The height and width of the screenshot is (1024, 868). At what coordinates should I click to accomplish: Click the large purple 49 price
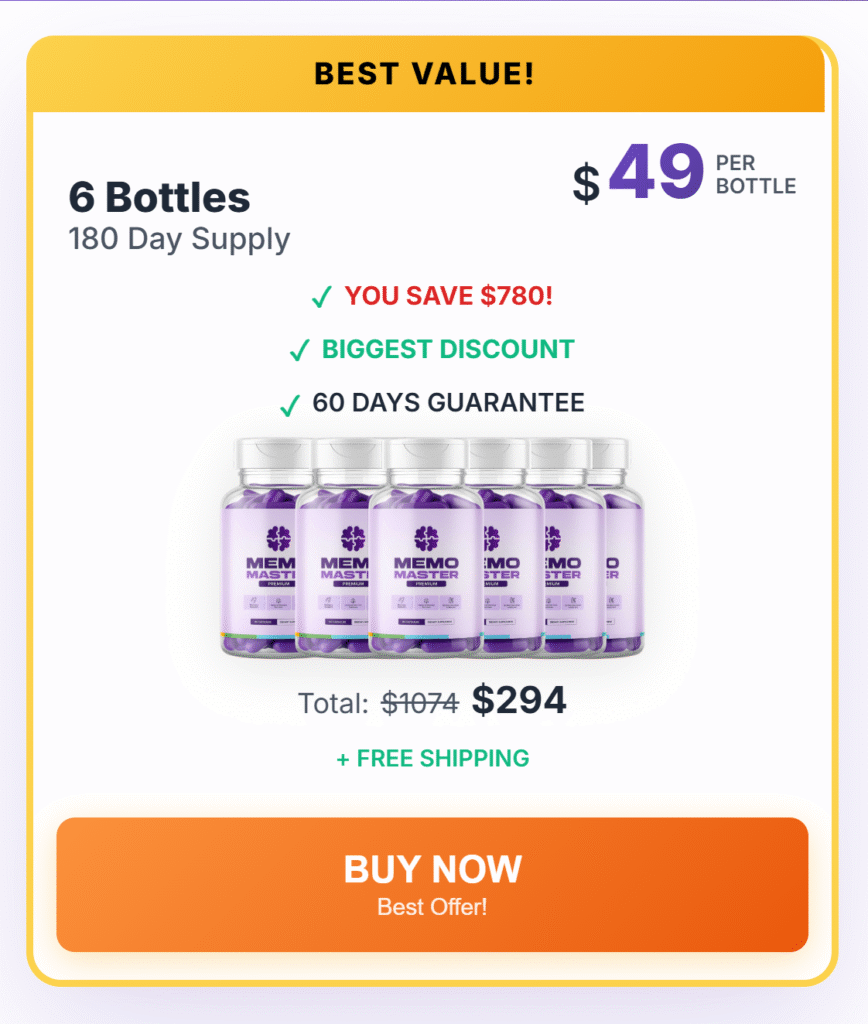tap(656, 170)
